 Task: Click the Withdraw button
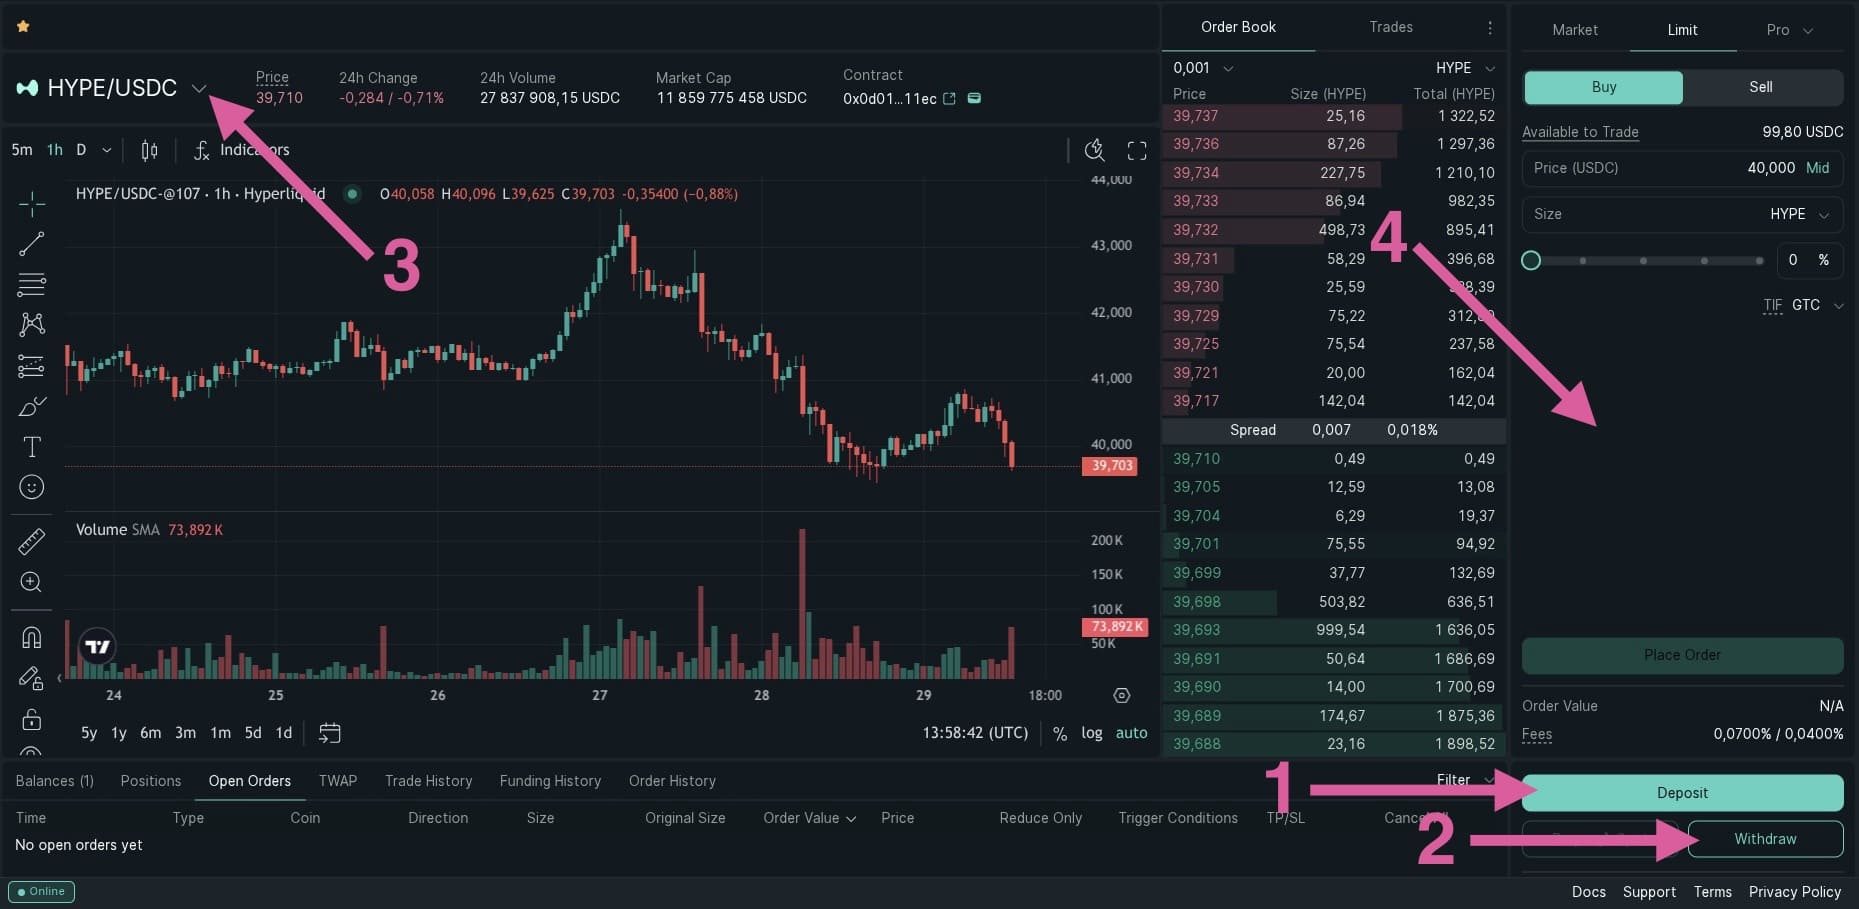pos(1765,839)
